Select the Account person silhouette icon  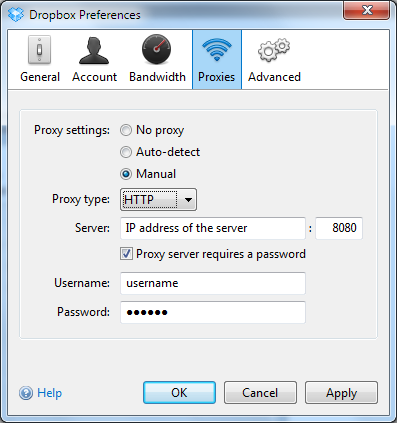pos(94,51)
